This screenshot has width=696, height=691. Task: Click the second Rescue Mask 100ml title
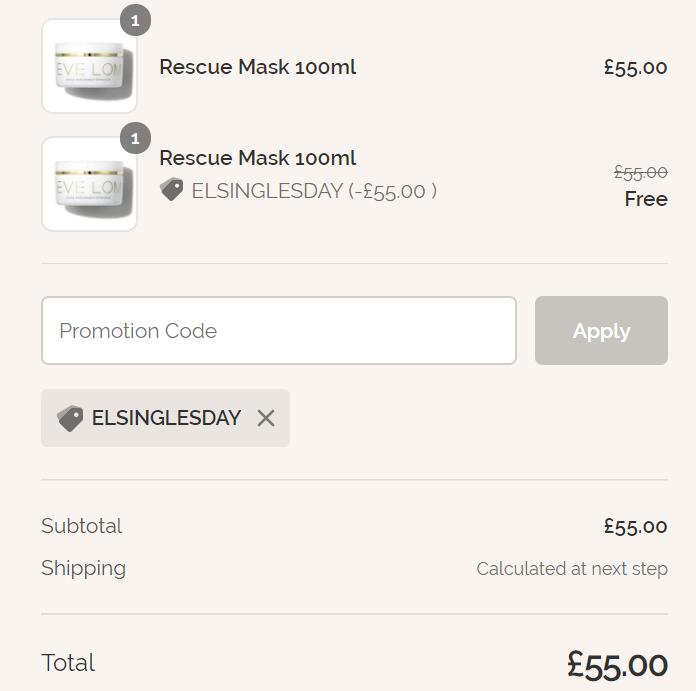pos(257,158)
